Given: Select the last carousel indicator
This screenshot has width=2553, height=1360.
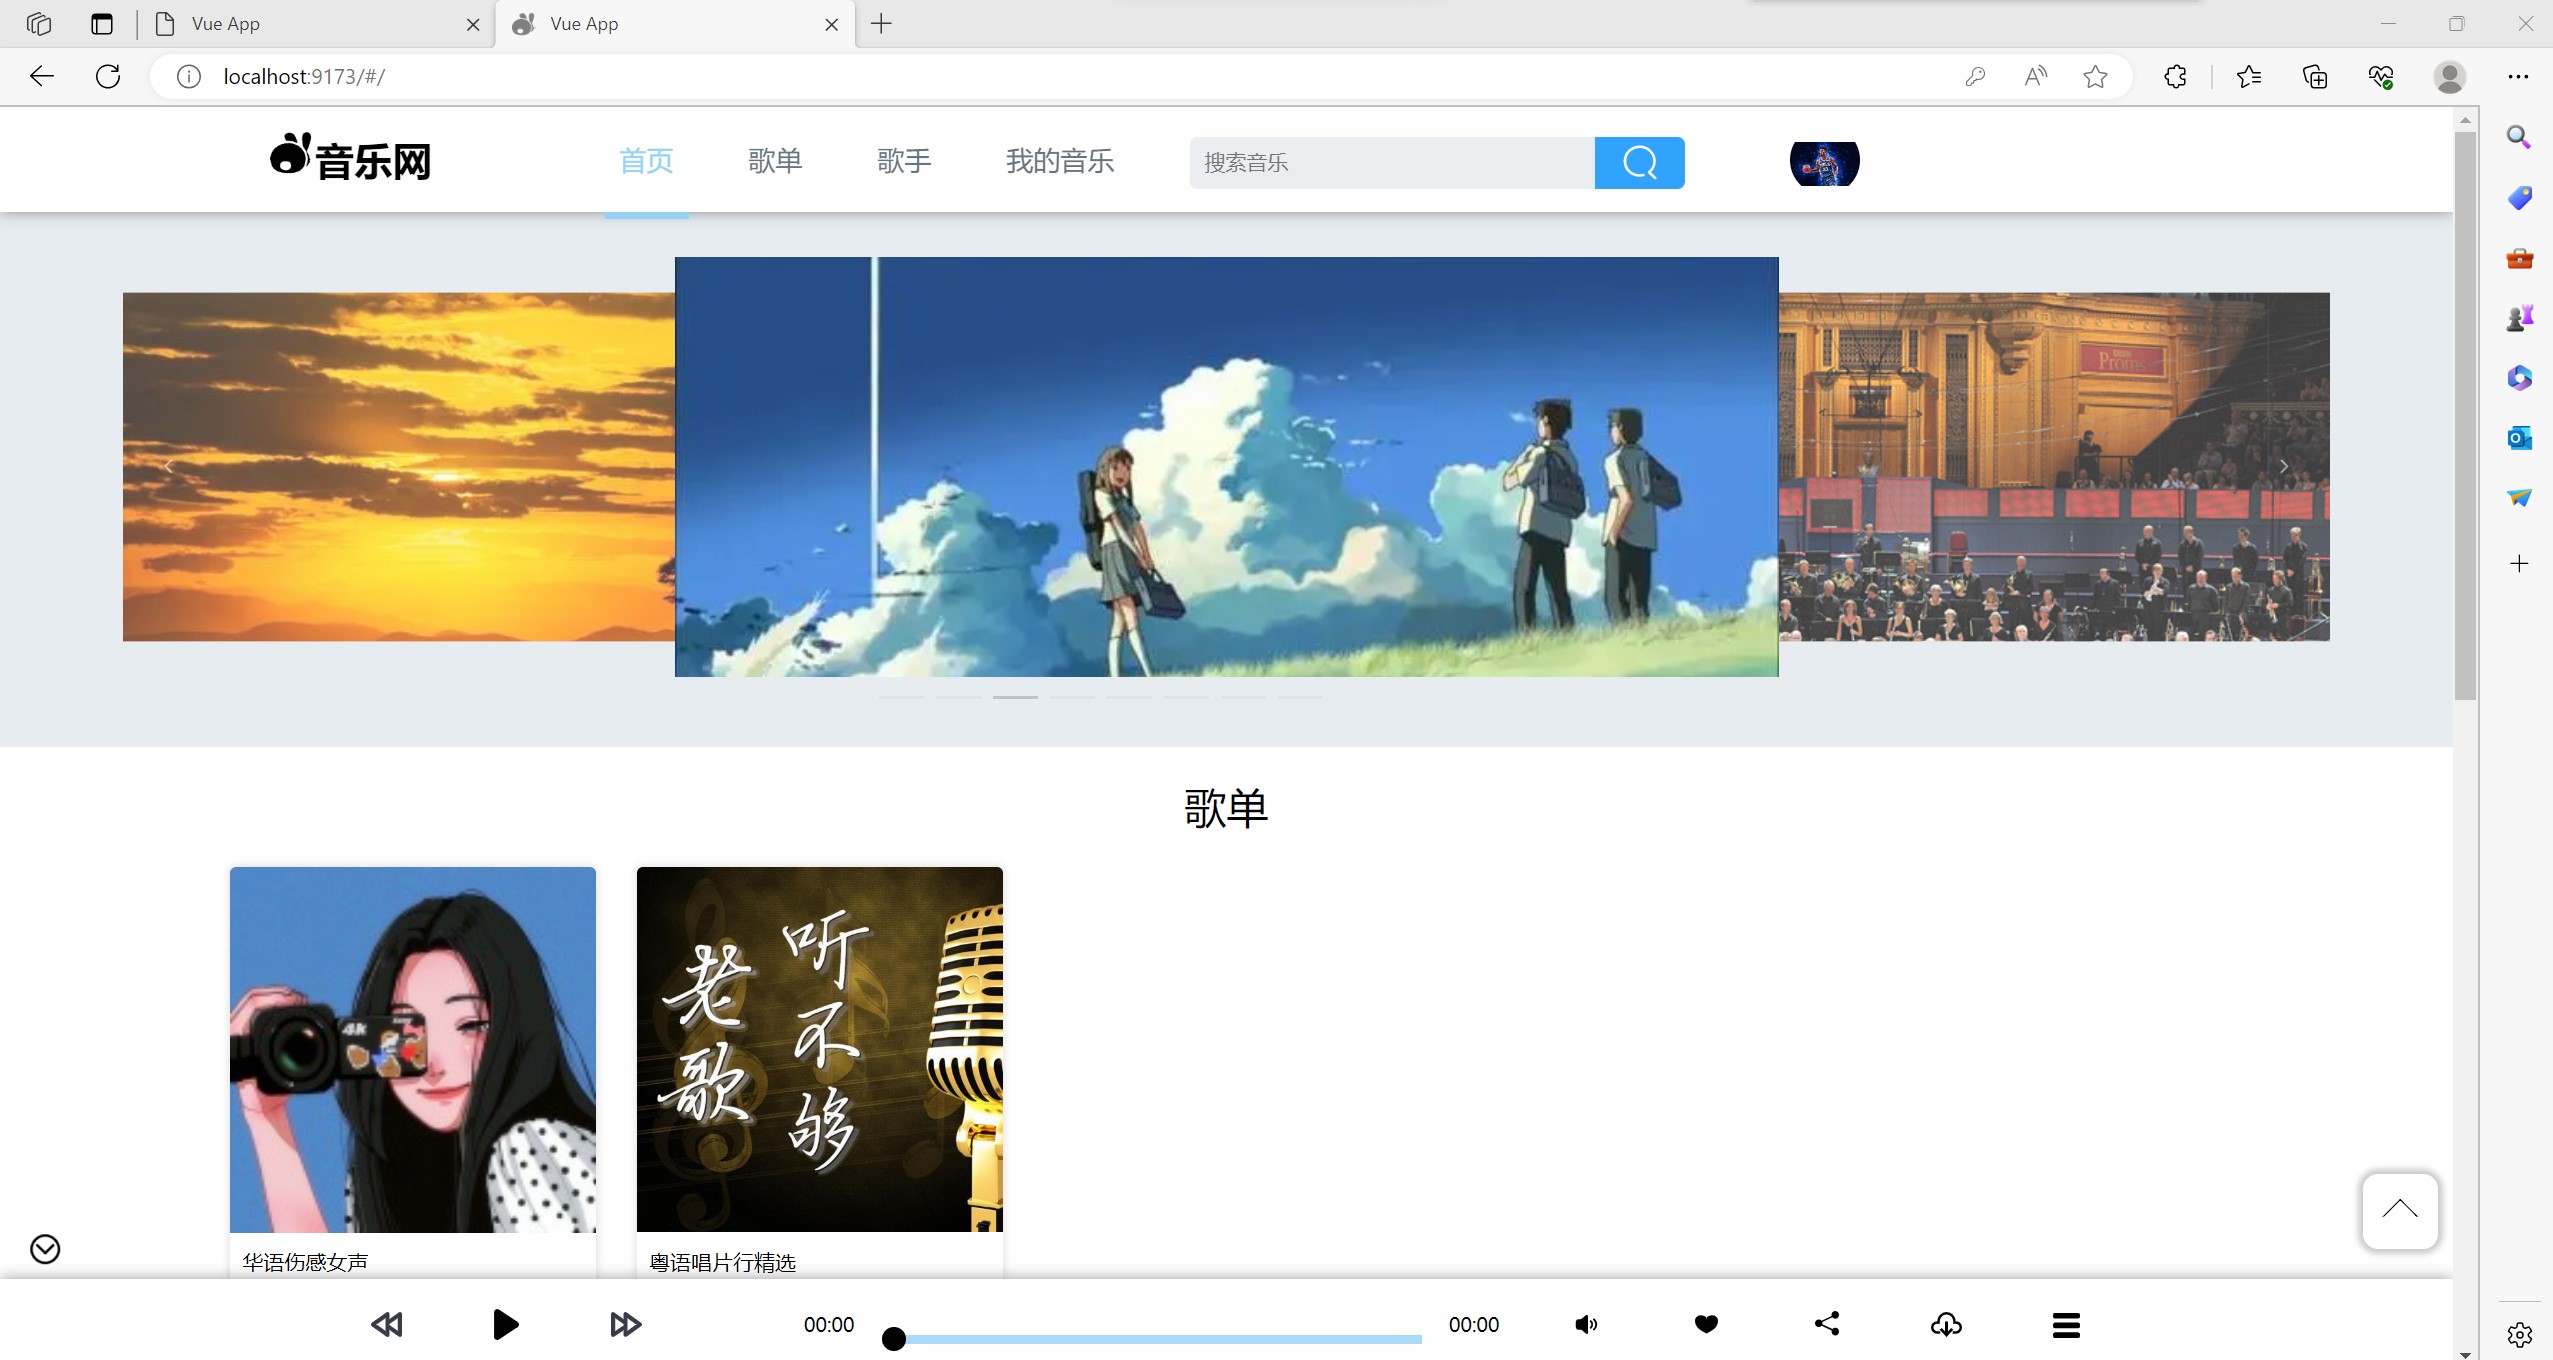Looking at the screenshot, I should pos(1300,697).
